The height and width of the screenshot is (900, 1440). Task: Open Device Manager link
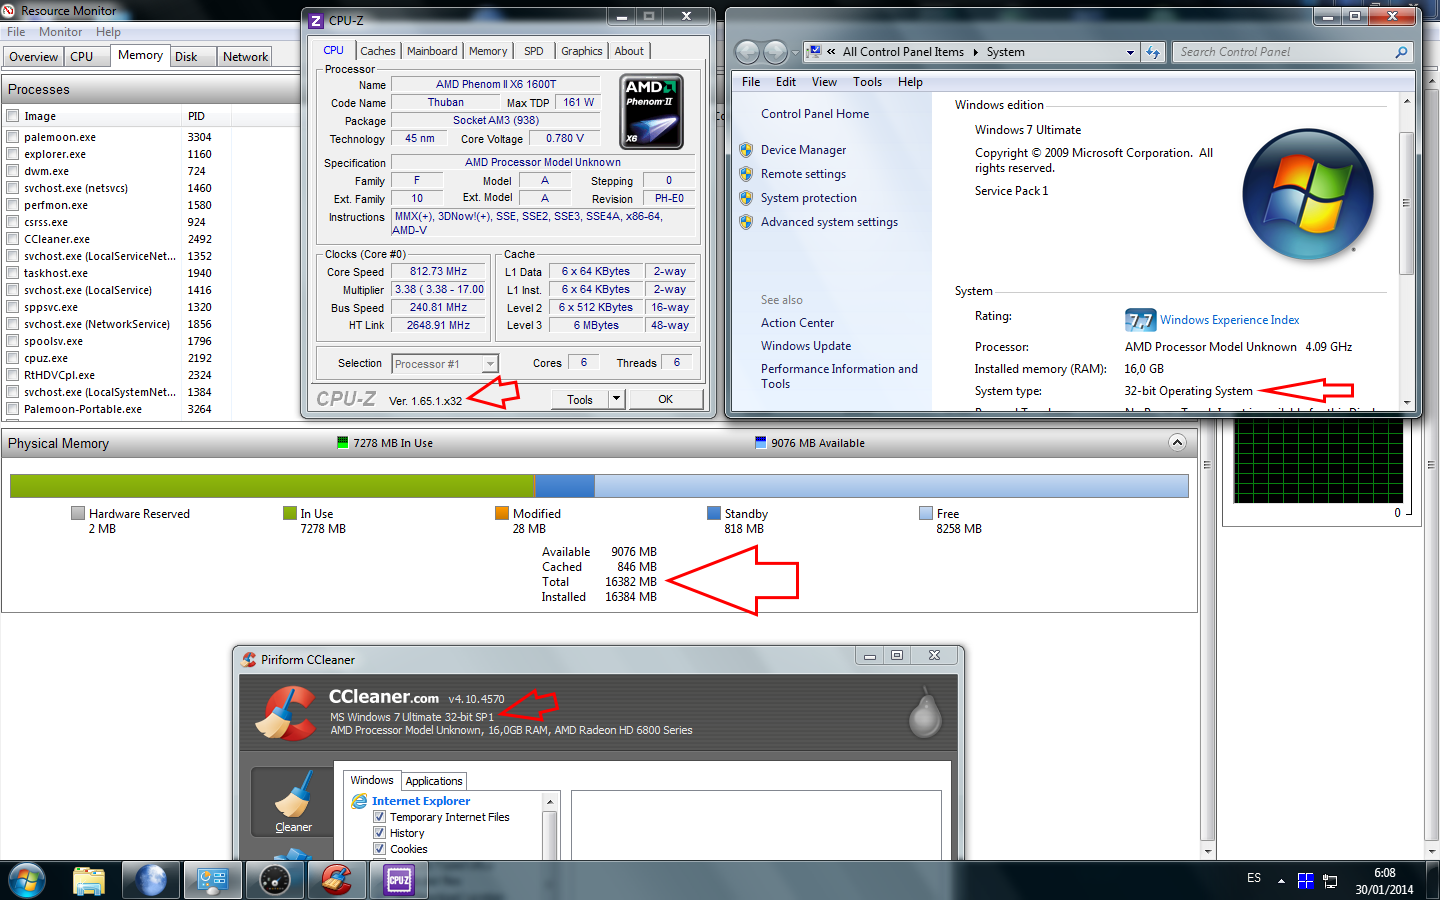[x=804, y=150]
